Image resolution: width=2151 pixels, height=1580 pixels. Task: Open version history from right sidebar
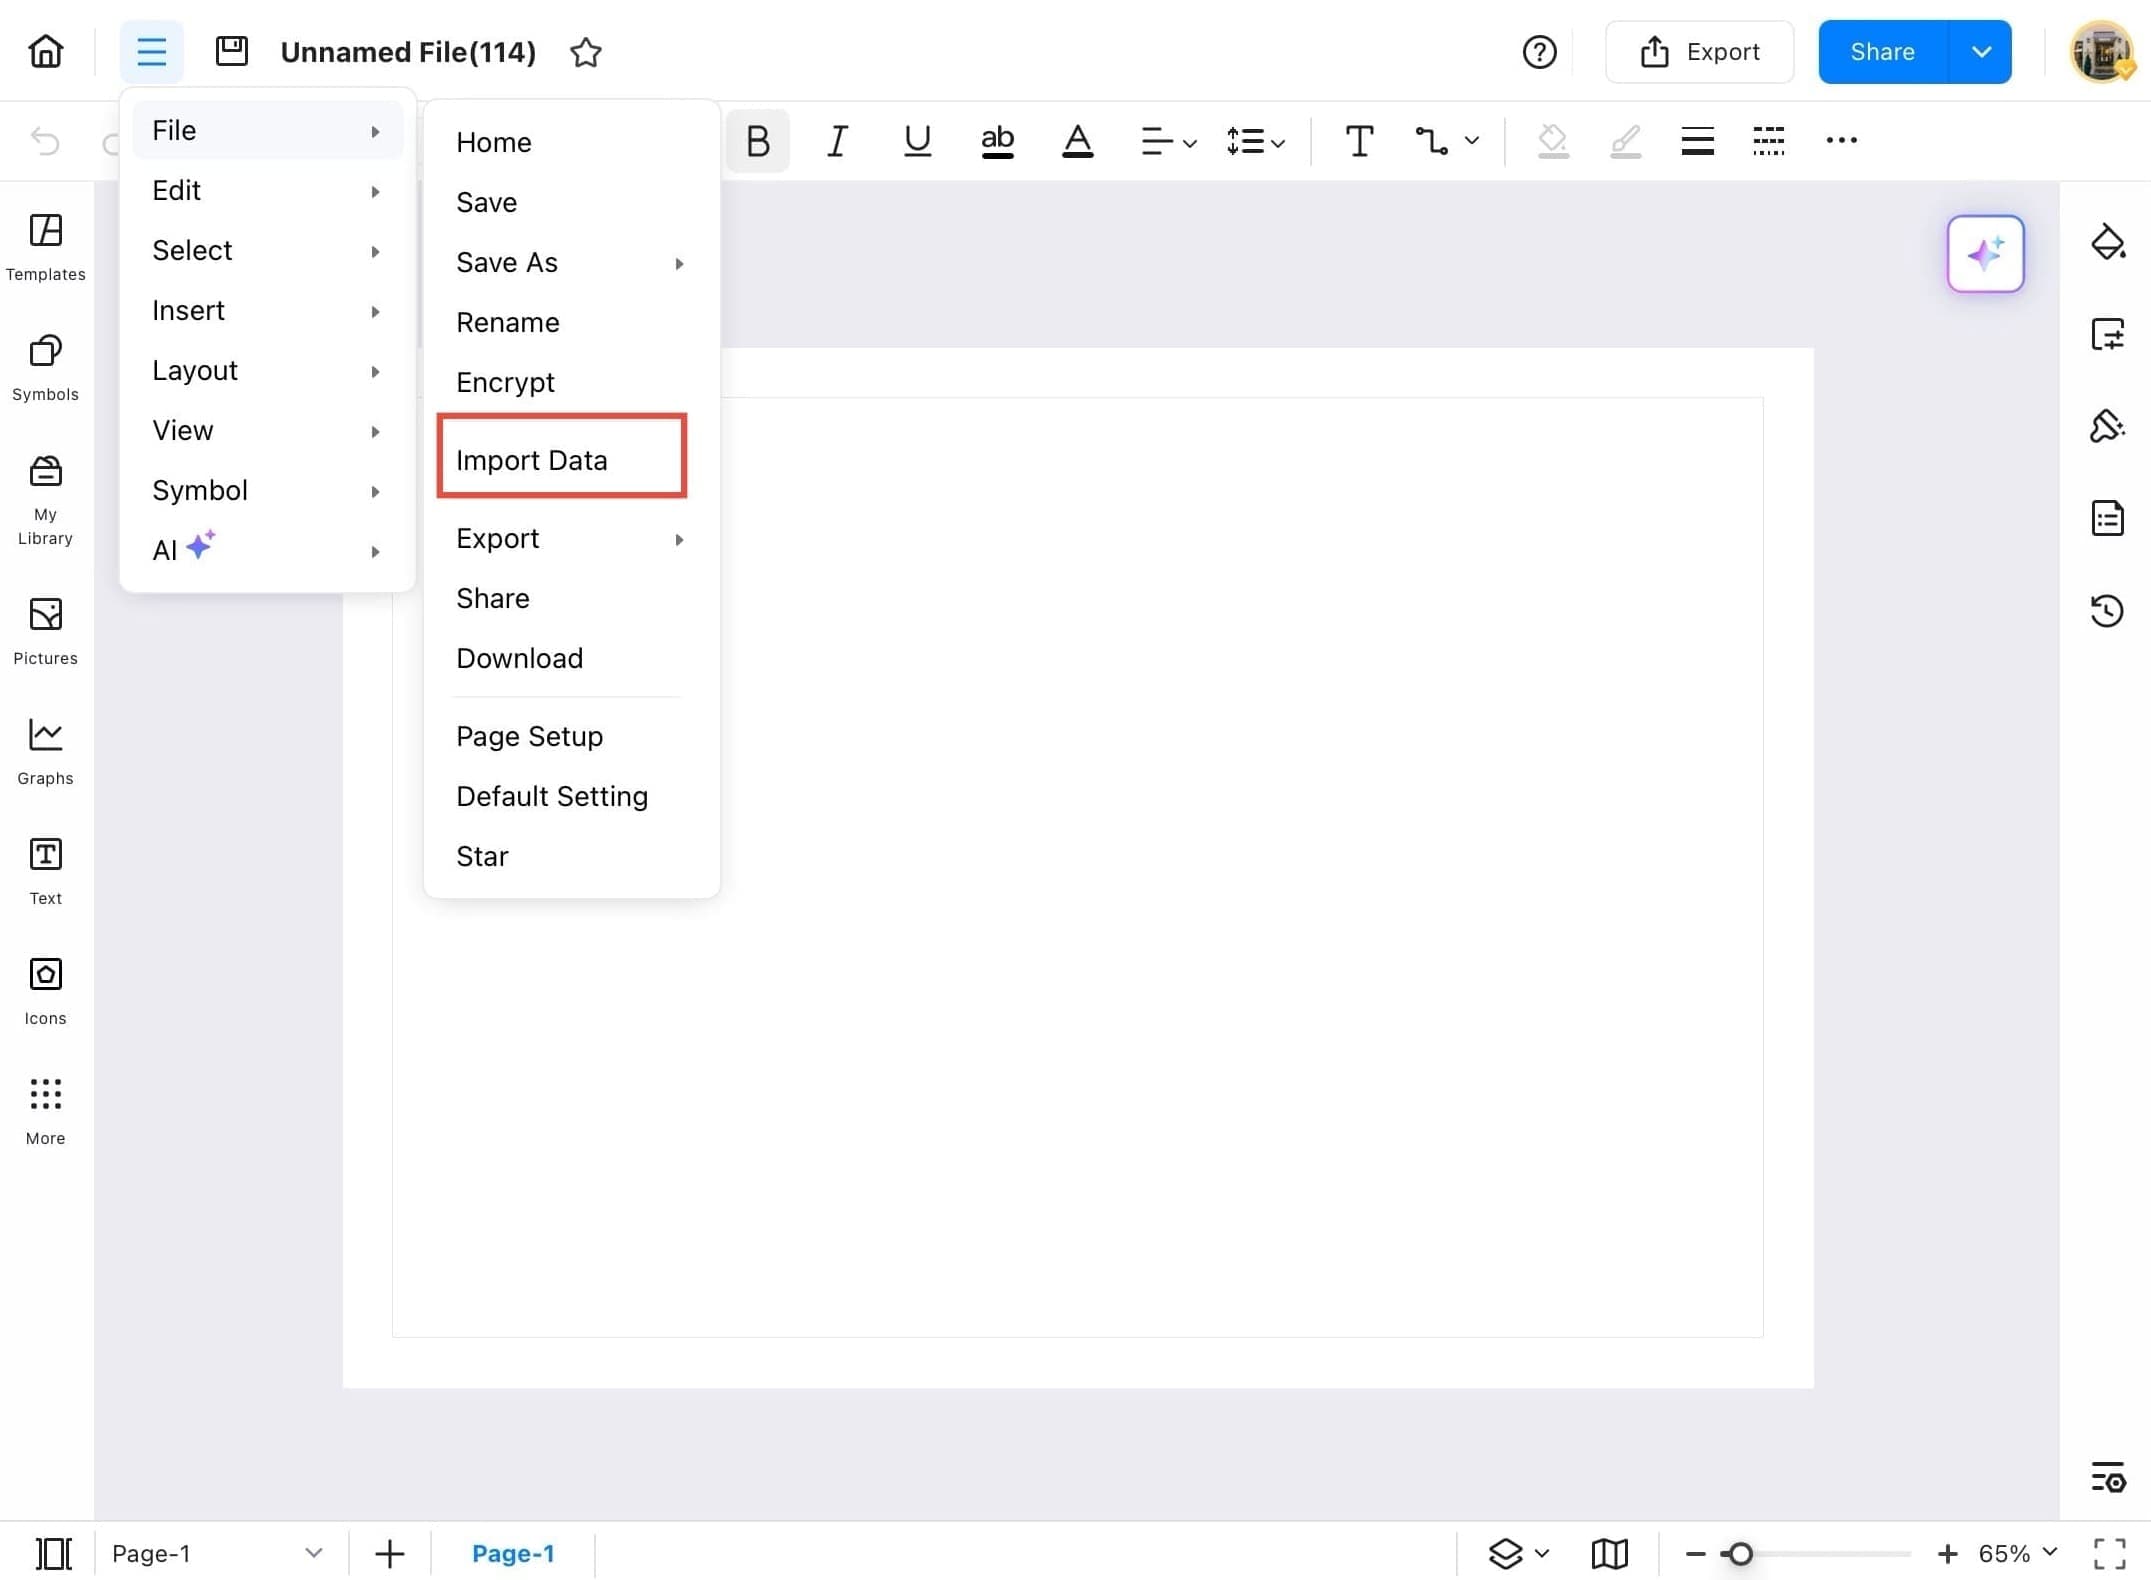tap(2108, 610)
